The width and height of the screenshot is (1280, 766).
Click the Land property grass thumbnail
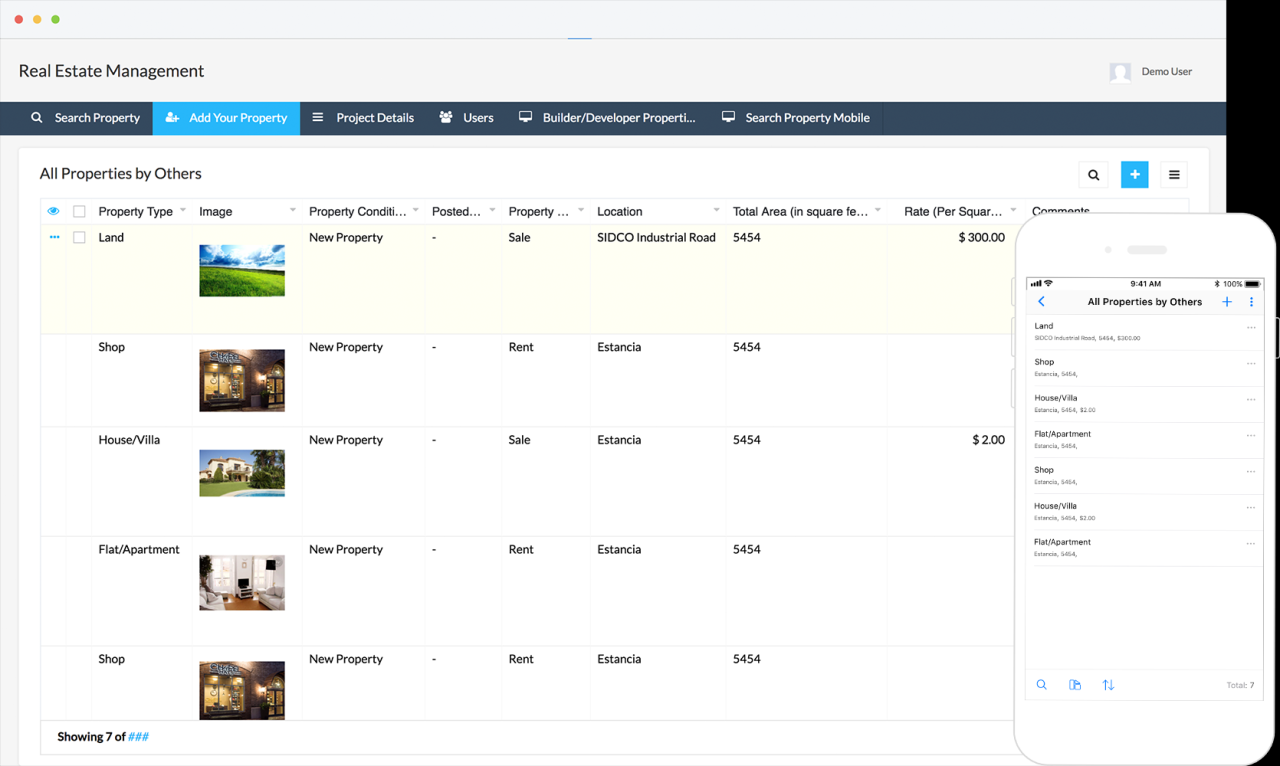pyautogui.click(x=242, y=270)
